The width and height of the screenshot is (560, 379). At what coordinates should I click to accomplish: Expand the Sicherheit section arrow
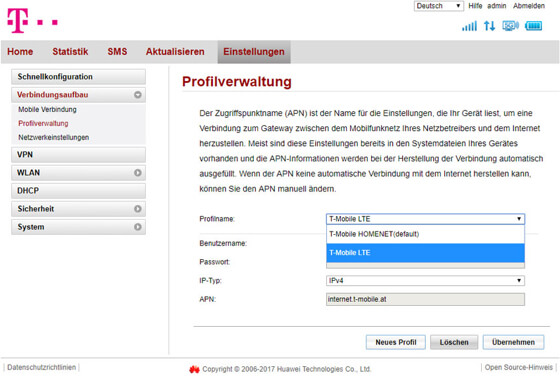pyautogui.click(x=138, y=209)
